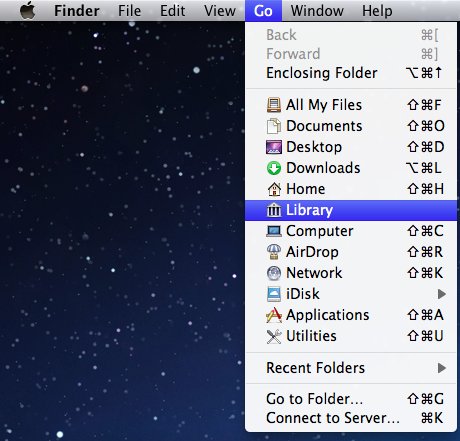Screen dimensions: 460x441
Task: Click the All My Files icon
Action: [x=274, y=105]
